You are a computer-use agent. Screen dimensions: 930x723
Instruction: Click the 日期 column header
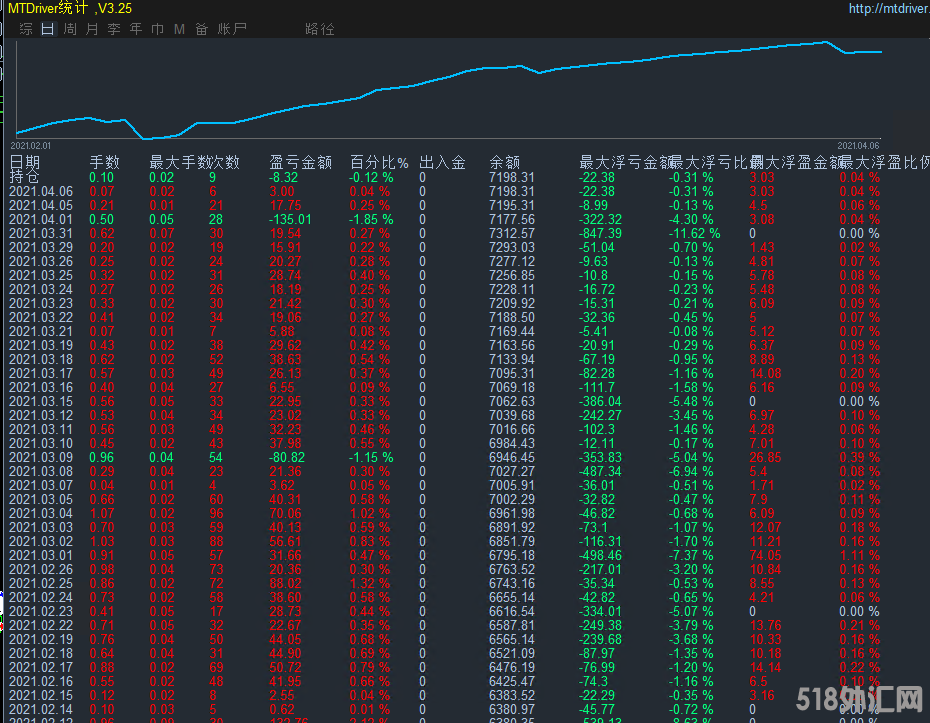click(26, 163)
